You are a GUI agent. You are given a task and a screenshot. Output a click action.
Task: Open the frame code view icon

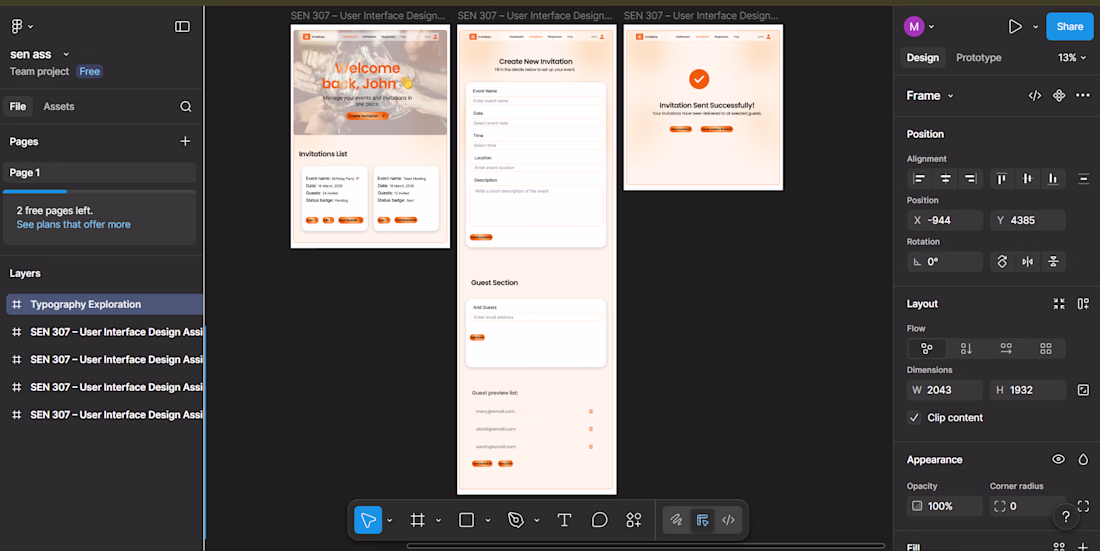tap(1035, 95)
